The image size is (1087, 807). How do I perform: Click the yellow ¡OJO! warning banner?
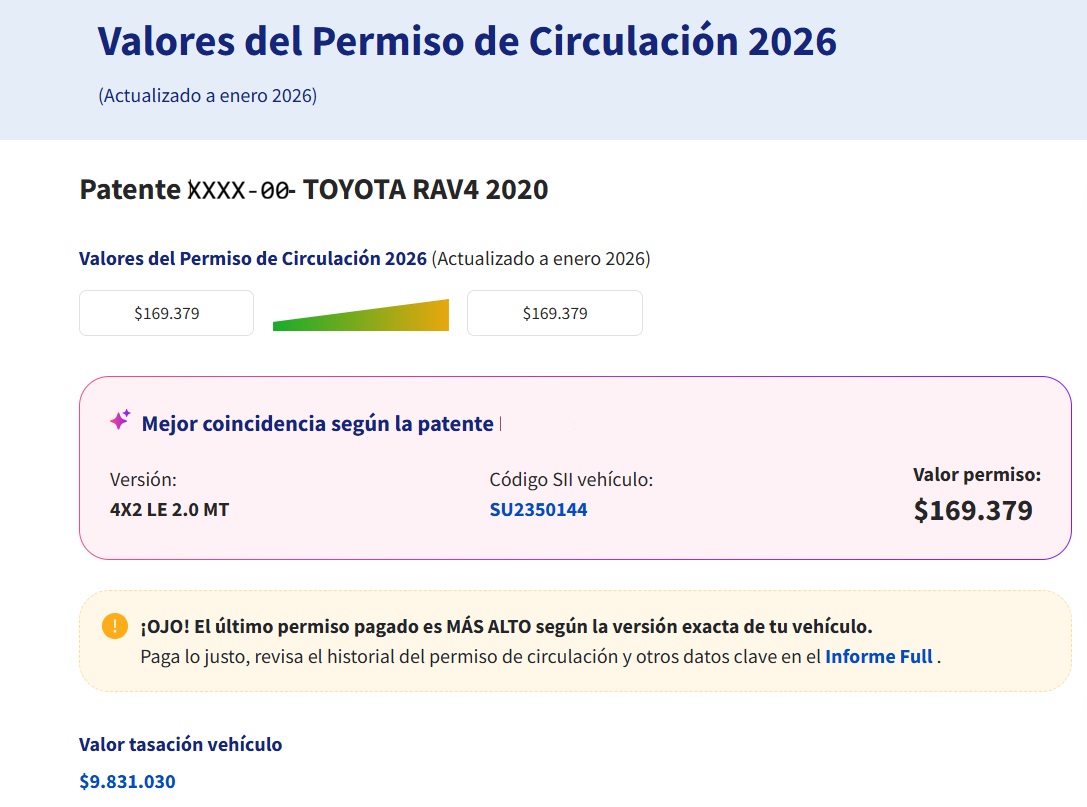coord(575,642)
